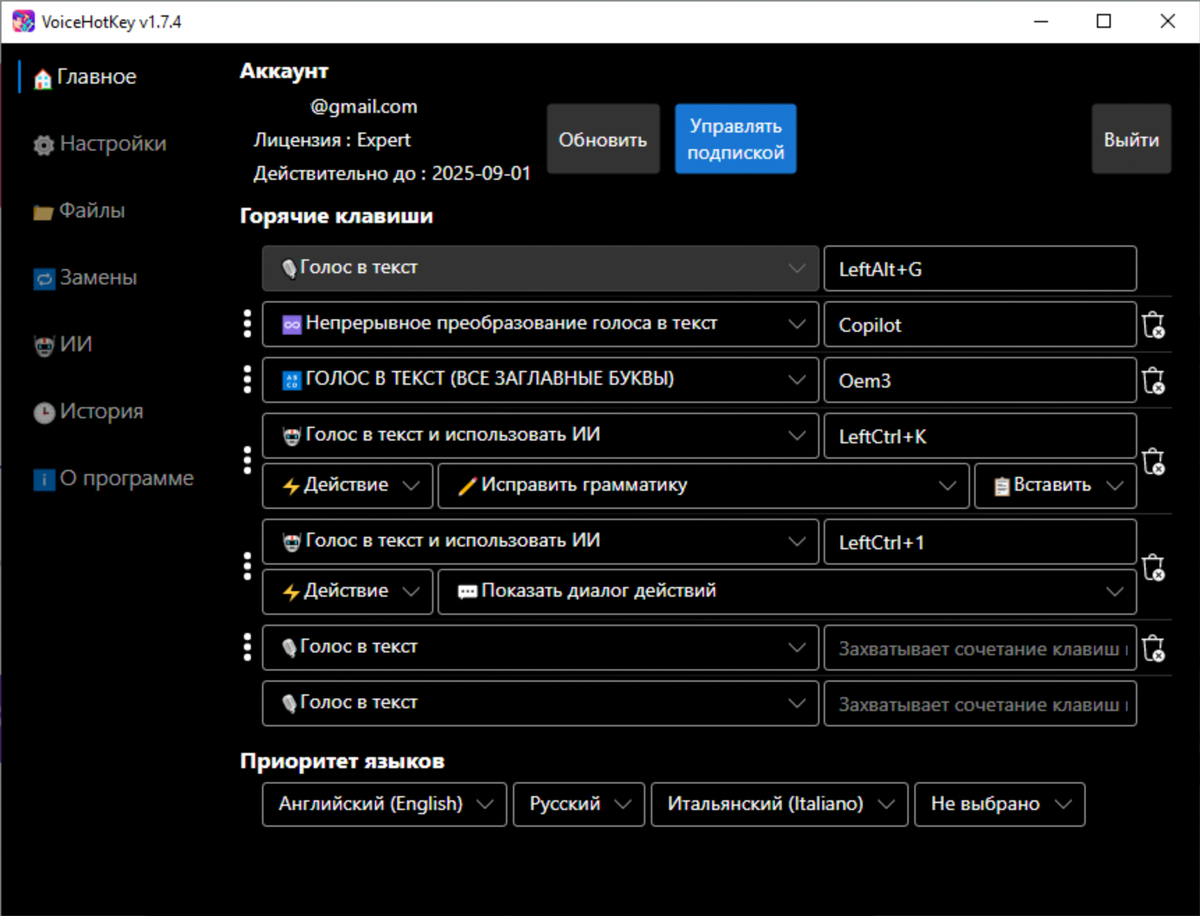Maximize the VoiceHotKey window

[1104, 21]
